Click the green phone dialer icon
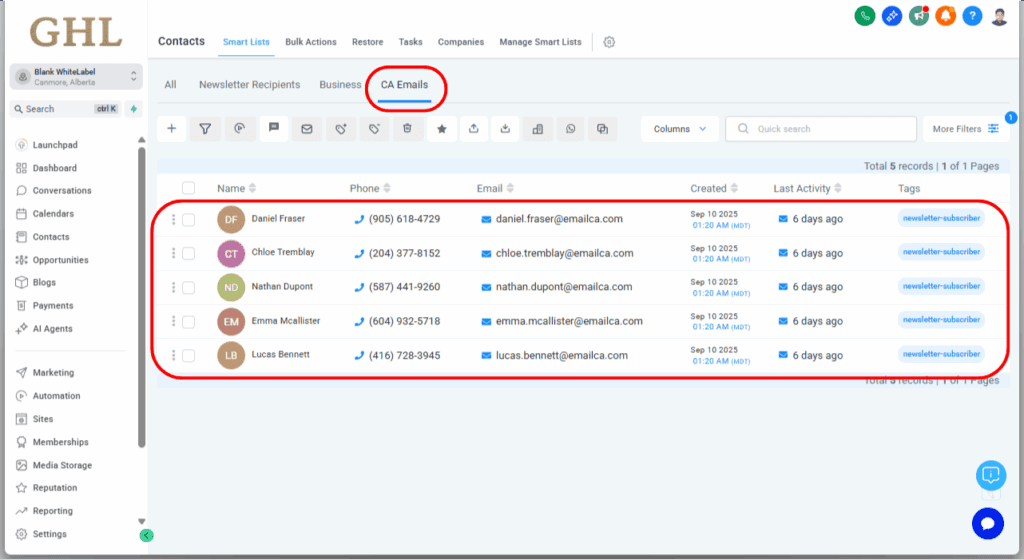Screen dimensions: 1024x560 (865, 16)
